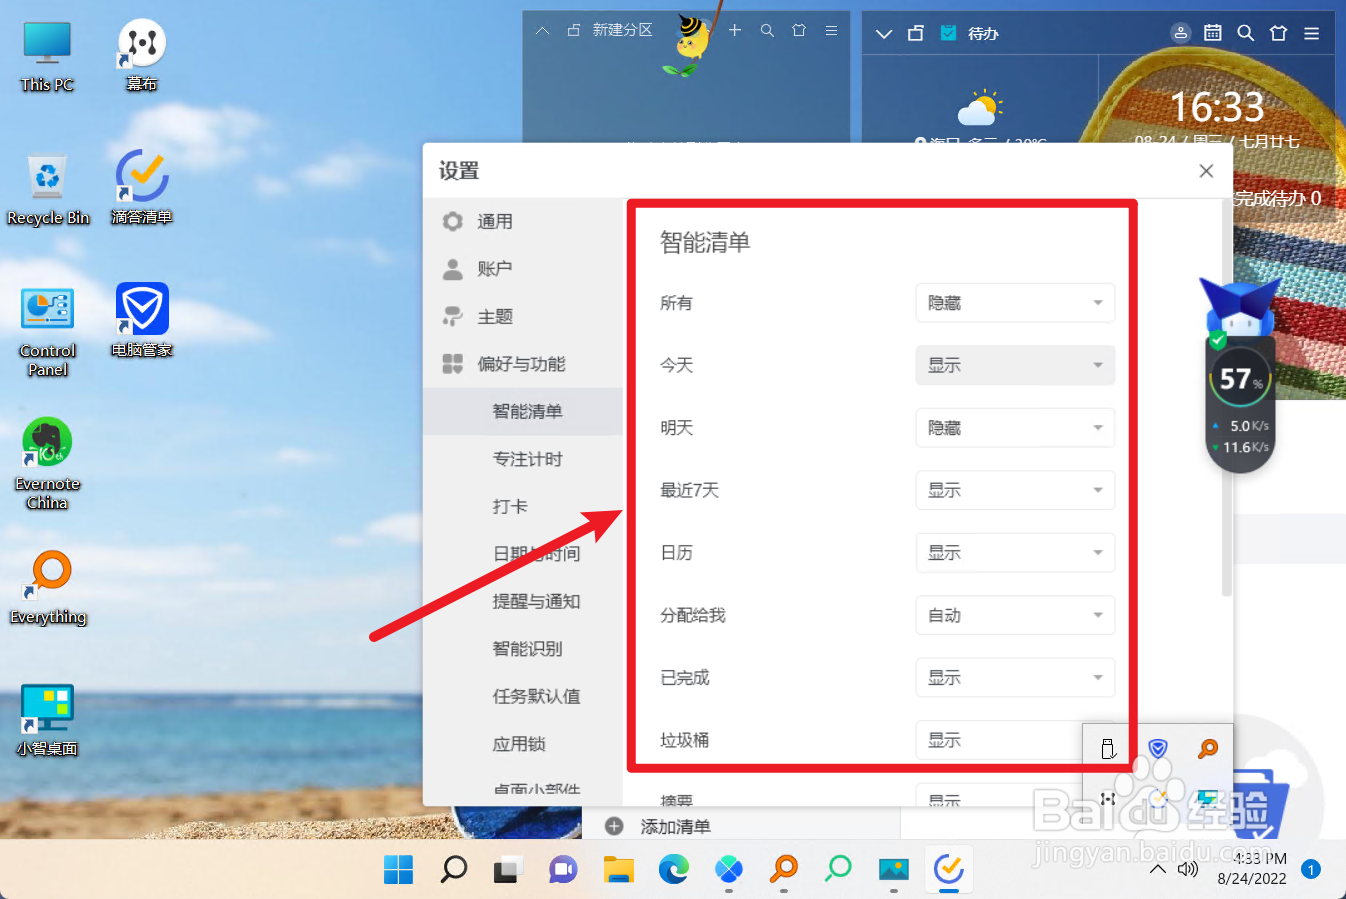Click the pop-out window icon in 待办 widget
The height and width of the screenshot is (899, 1346).
(x=916, y=34)
